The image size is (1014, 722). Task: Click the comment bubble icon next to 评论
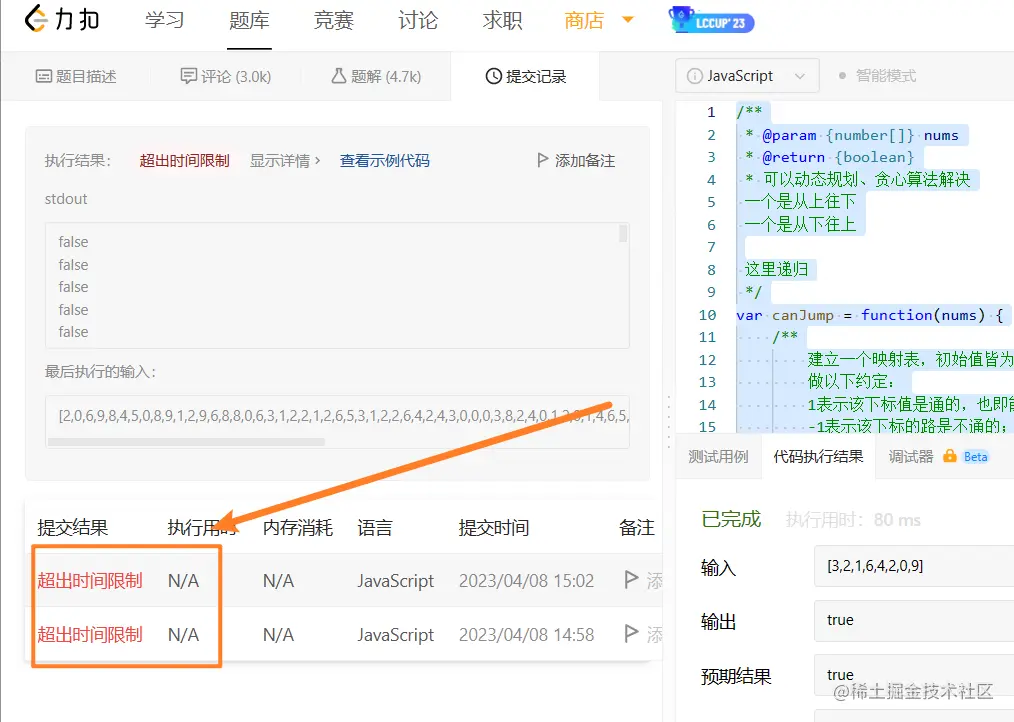click(x=188, y=76)
